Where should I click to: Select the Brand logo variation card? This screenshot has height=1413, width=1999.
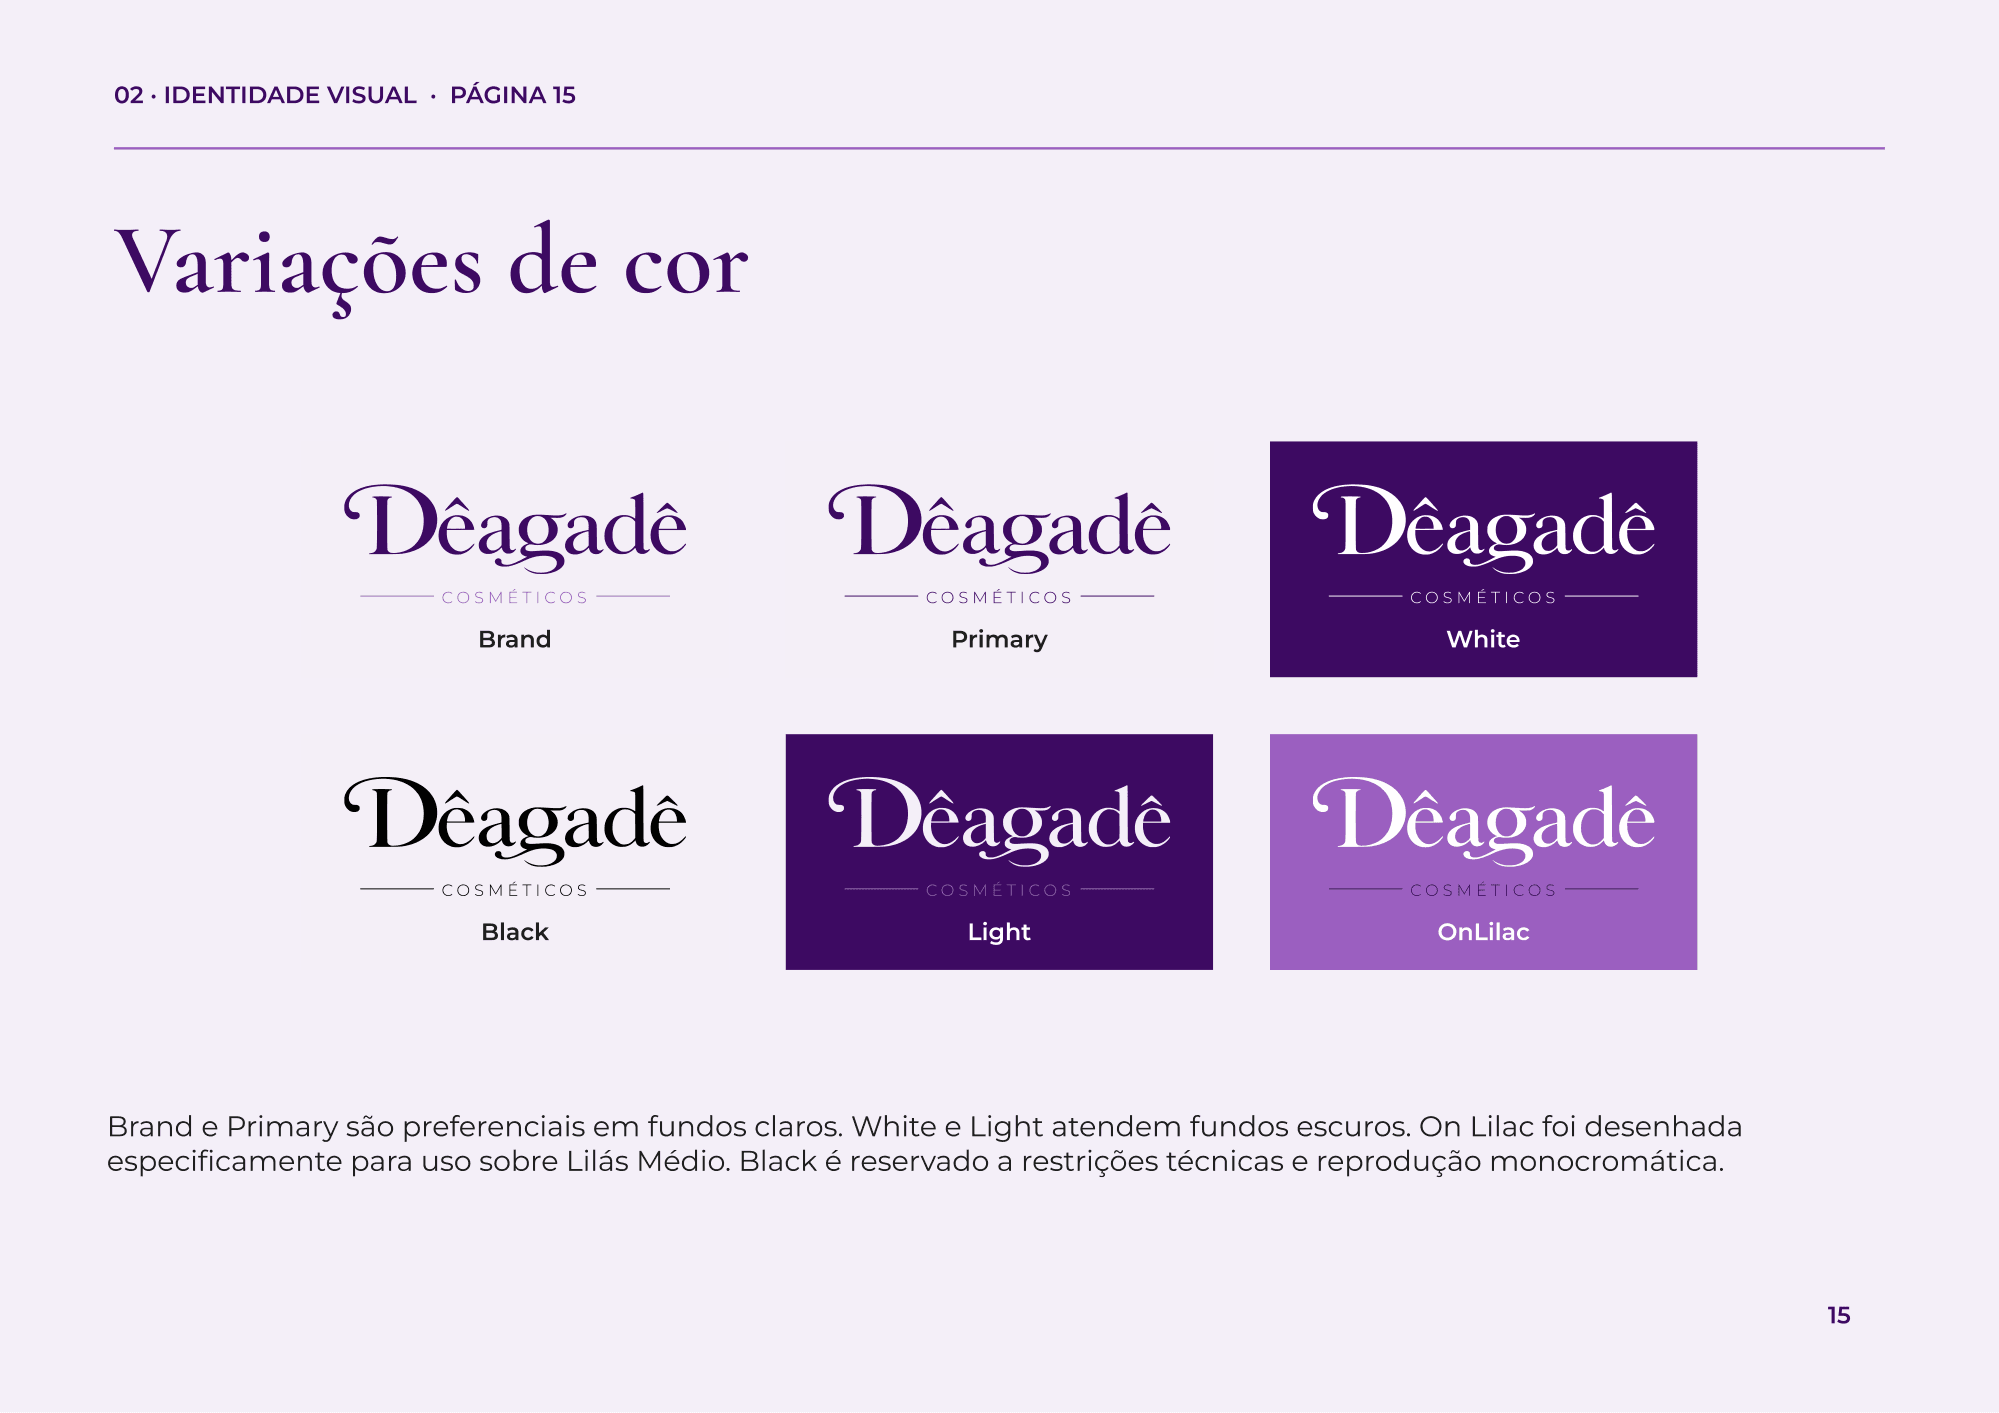point(515,559)
